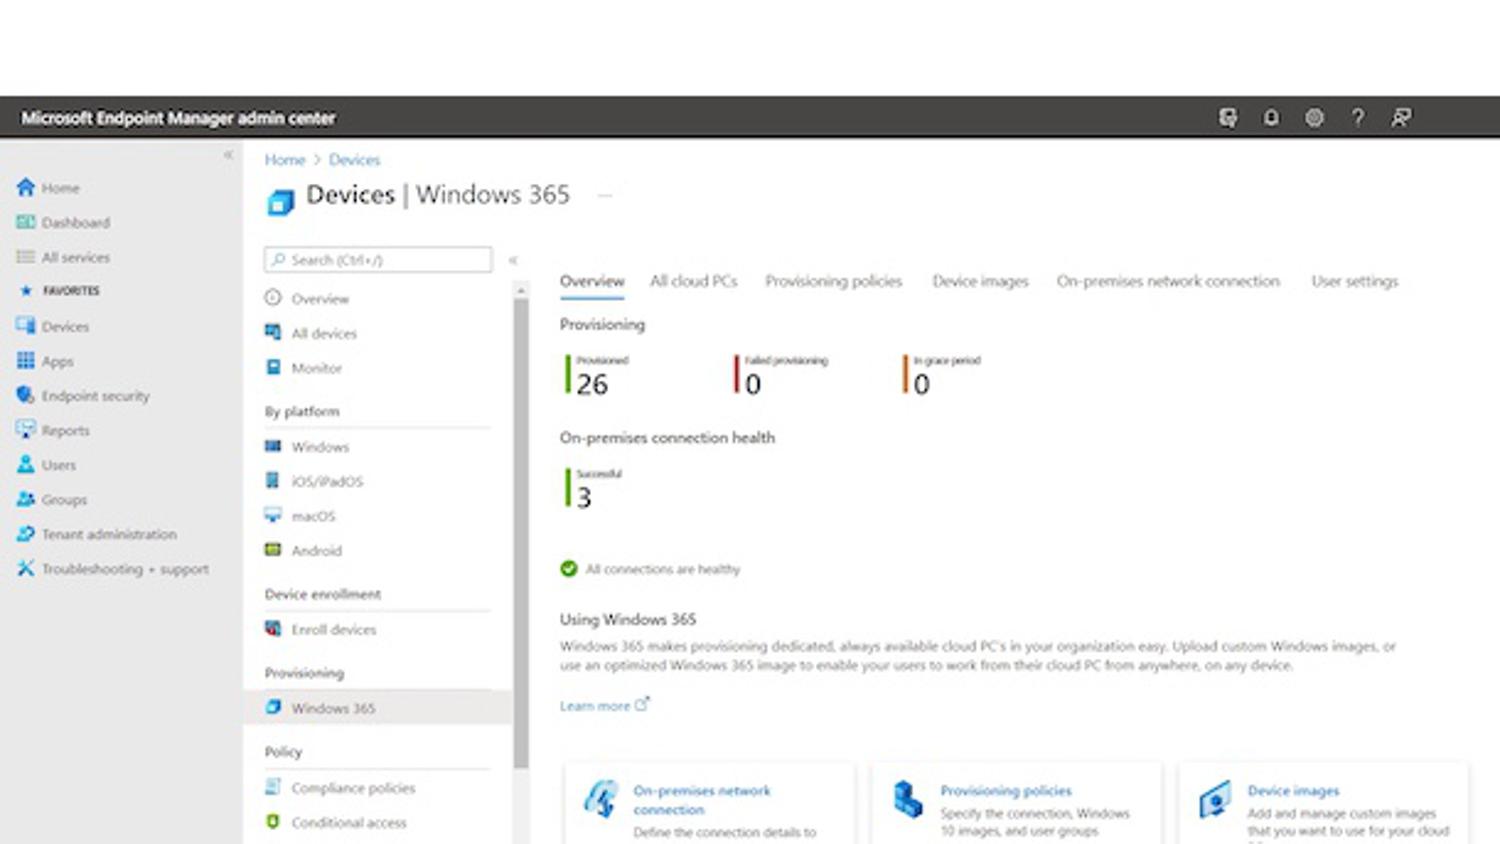Switch to the All cloud PCs tab

(x=693, y=282)
